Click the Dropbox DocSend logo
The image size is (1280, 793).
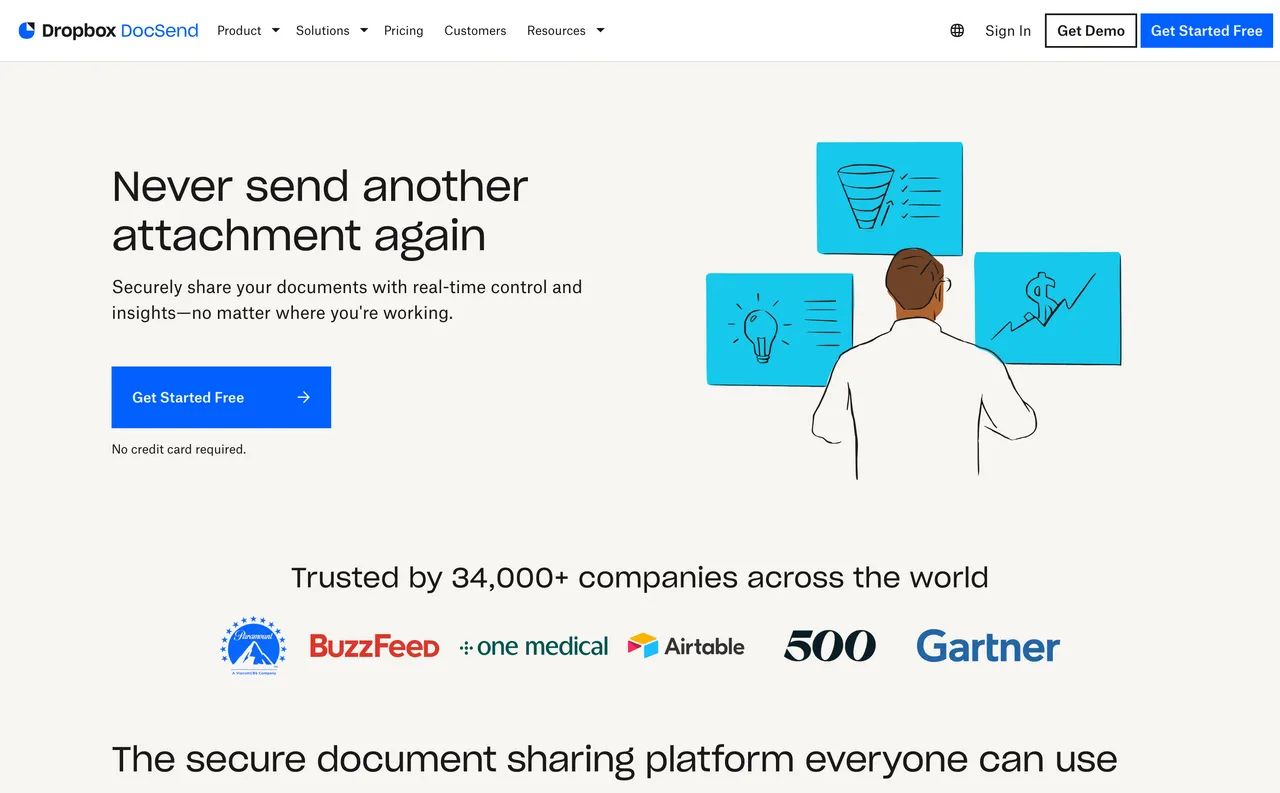coord(107,30)
